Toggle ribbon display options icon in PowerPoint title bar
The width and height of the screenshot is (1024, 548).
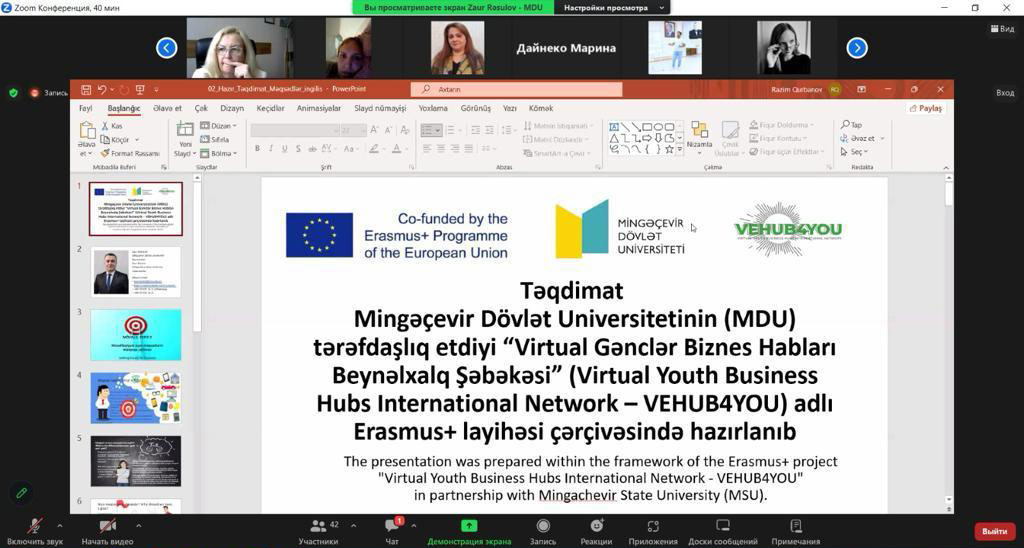pyautogui.click(x=861, y=89)
